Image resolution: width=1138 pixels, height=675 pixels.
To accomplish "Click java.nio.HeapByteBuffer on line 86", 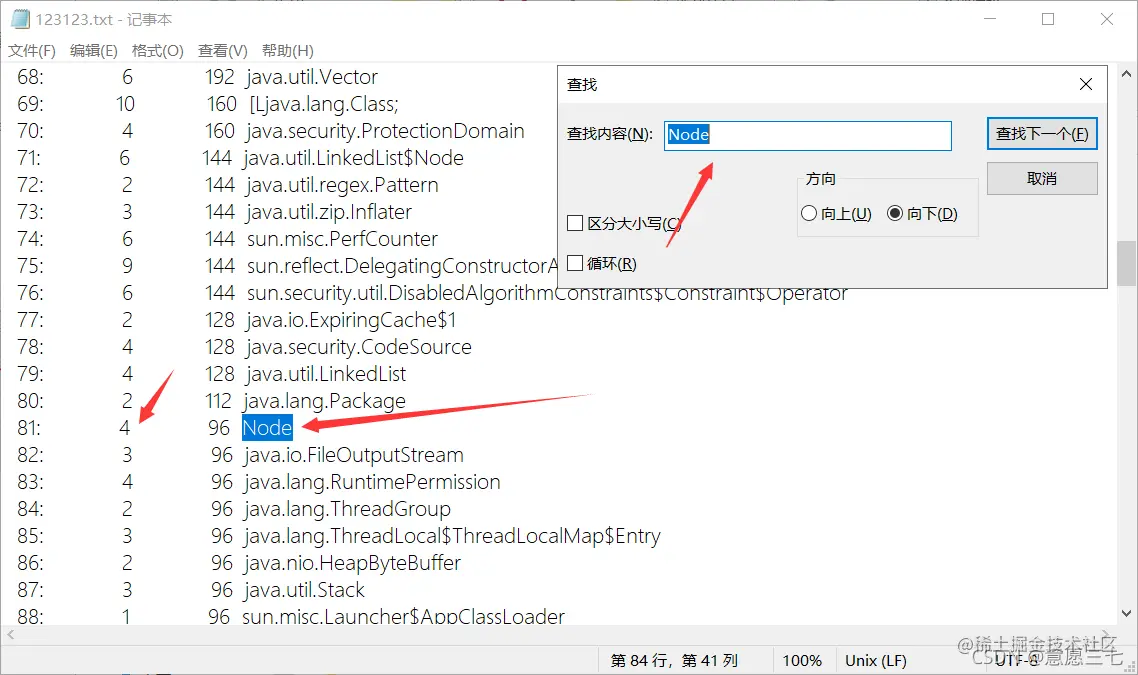I will click(352, 563).
